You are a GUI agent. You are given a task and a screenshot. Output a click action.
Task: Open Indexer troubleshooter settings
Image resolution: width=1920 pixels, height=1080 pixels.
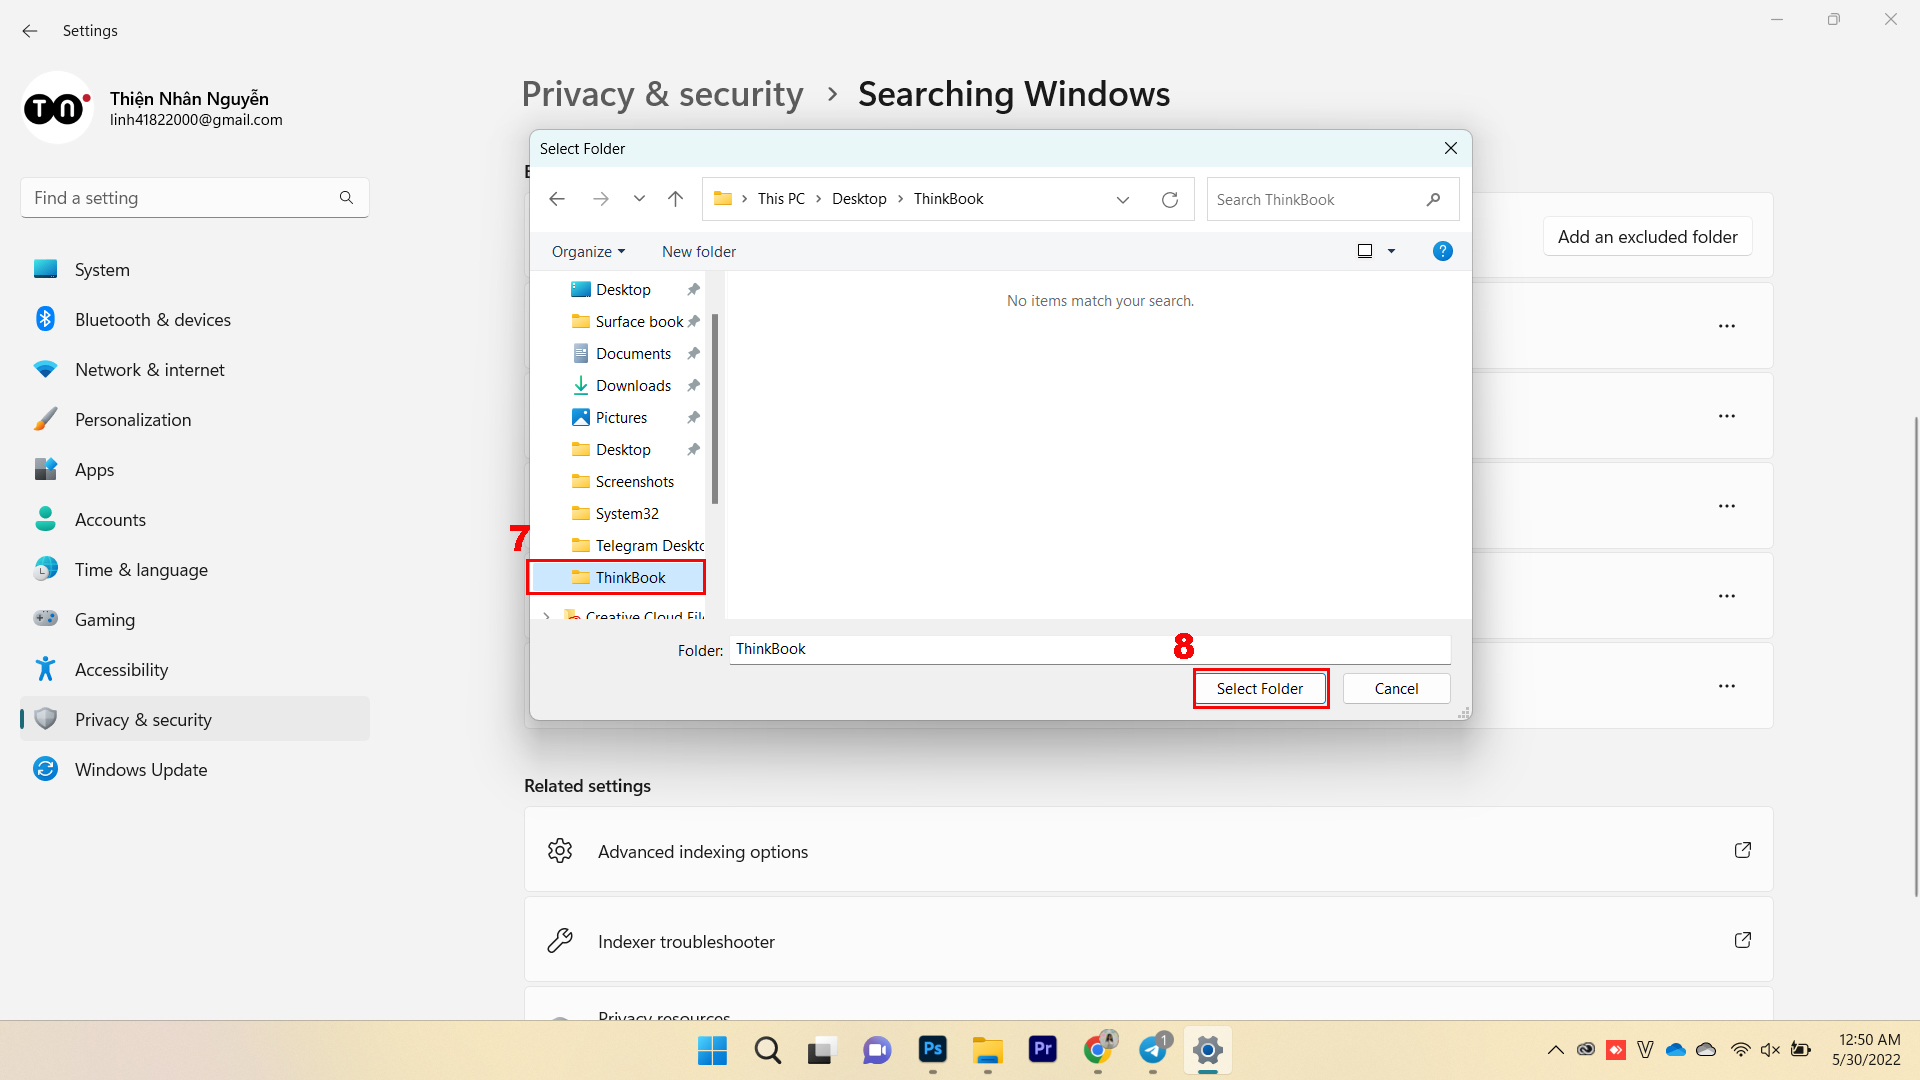click(x=1147, y=942)
